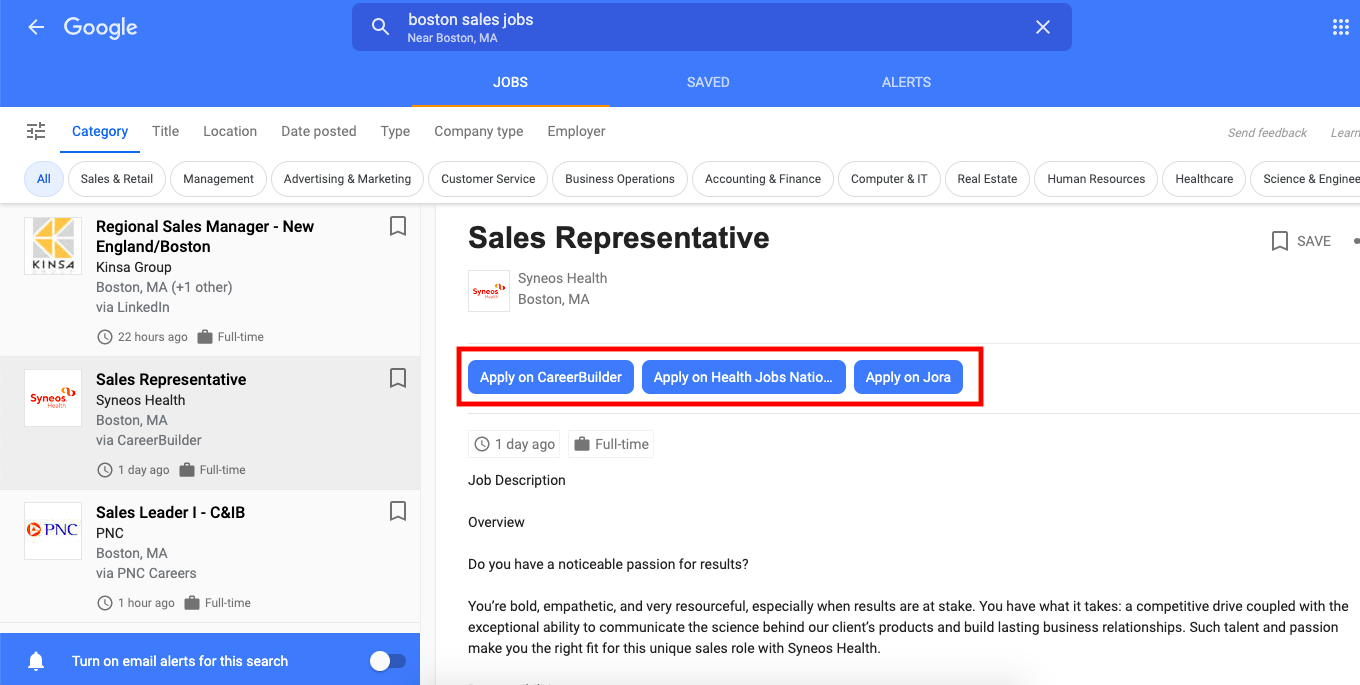This screenshot has height=685, width=1360.
Task: Click the Send feedback link
Action: tap(1267, 133)
